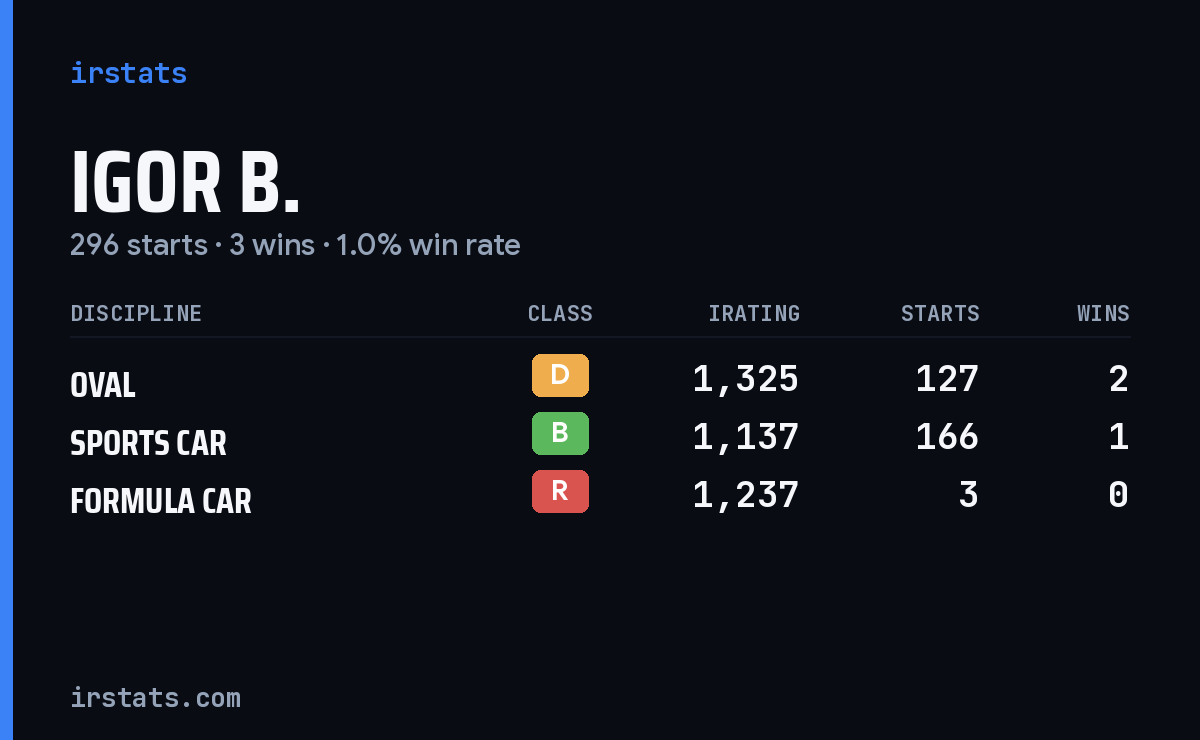
Task: Click the orange D class badge
Action: point(560,376)
